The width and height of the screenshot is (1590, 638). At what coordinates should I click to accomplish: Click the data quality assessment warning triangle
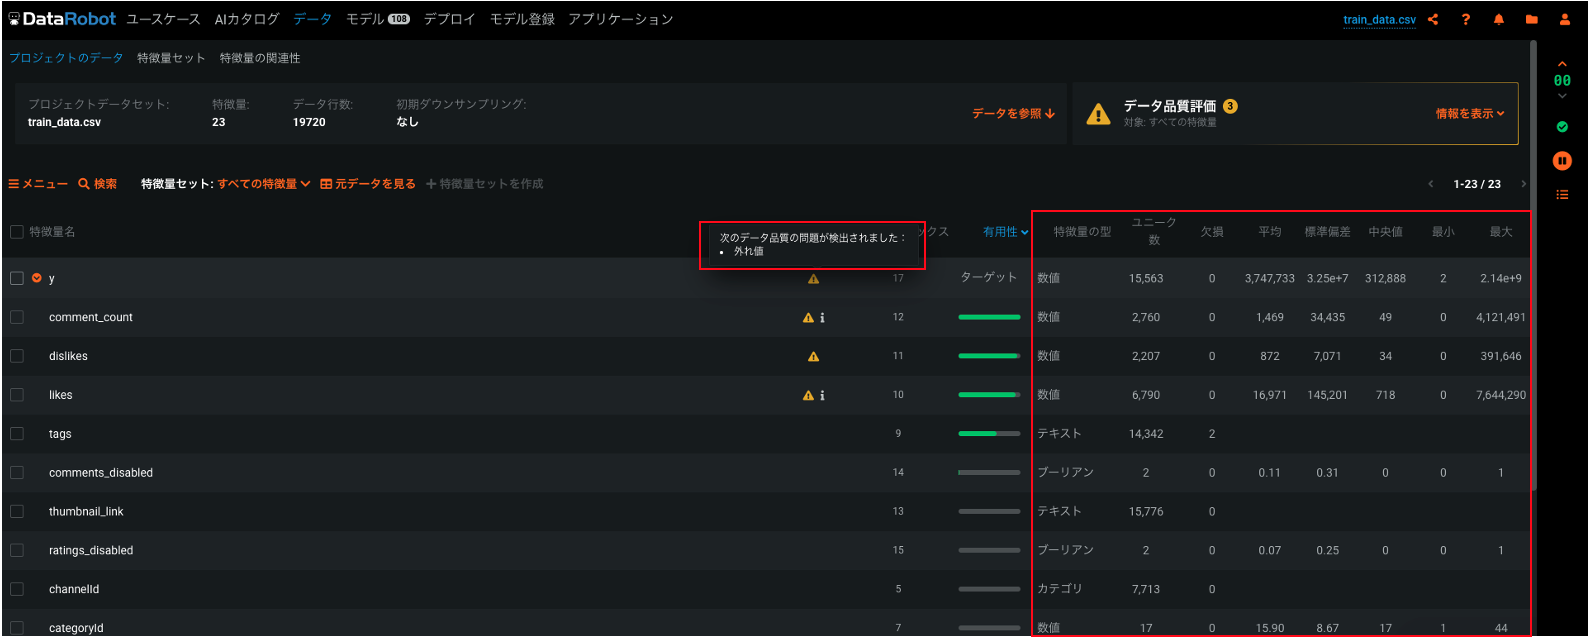tap(1098, 114)
